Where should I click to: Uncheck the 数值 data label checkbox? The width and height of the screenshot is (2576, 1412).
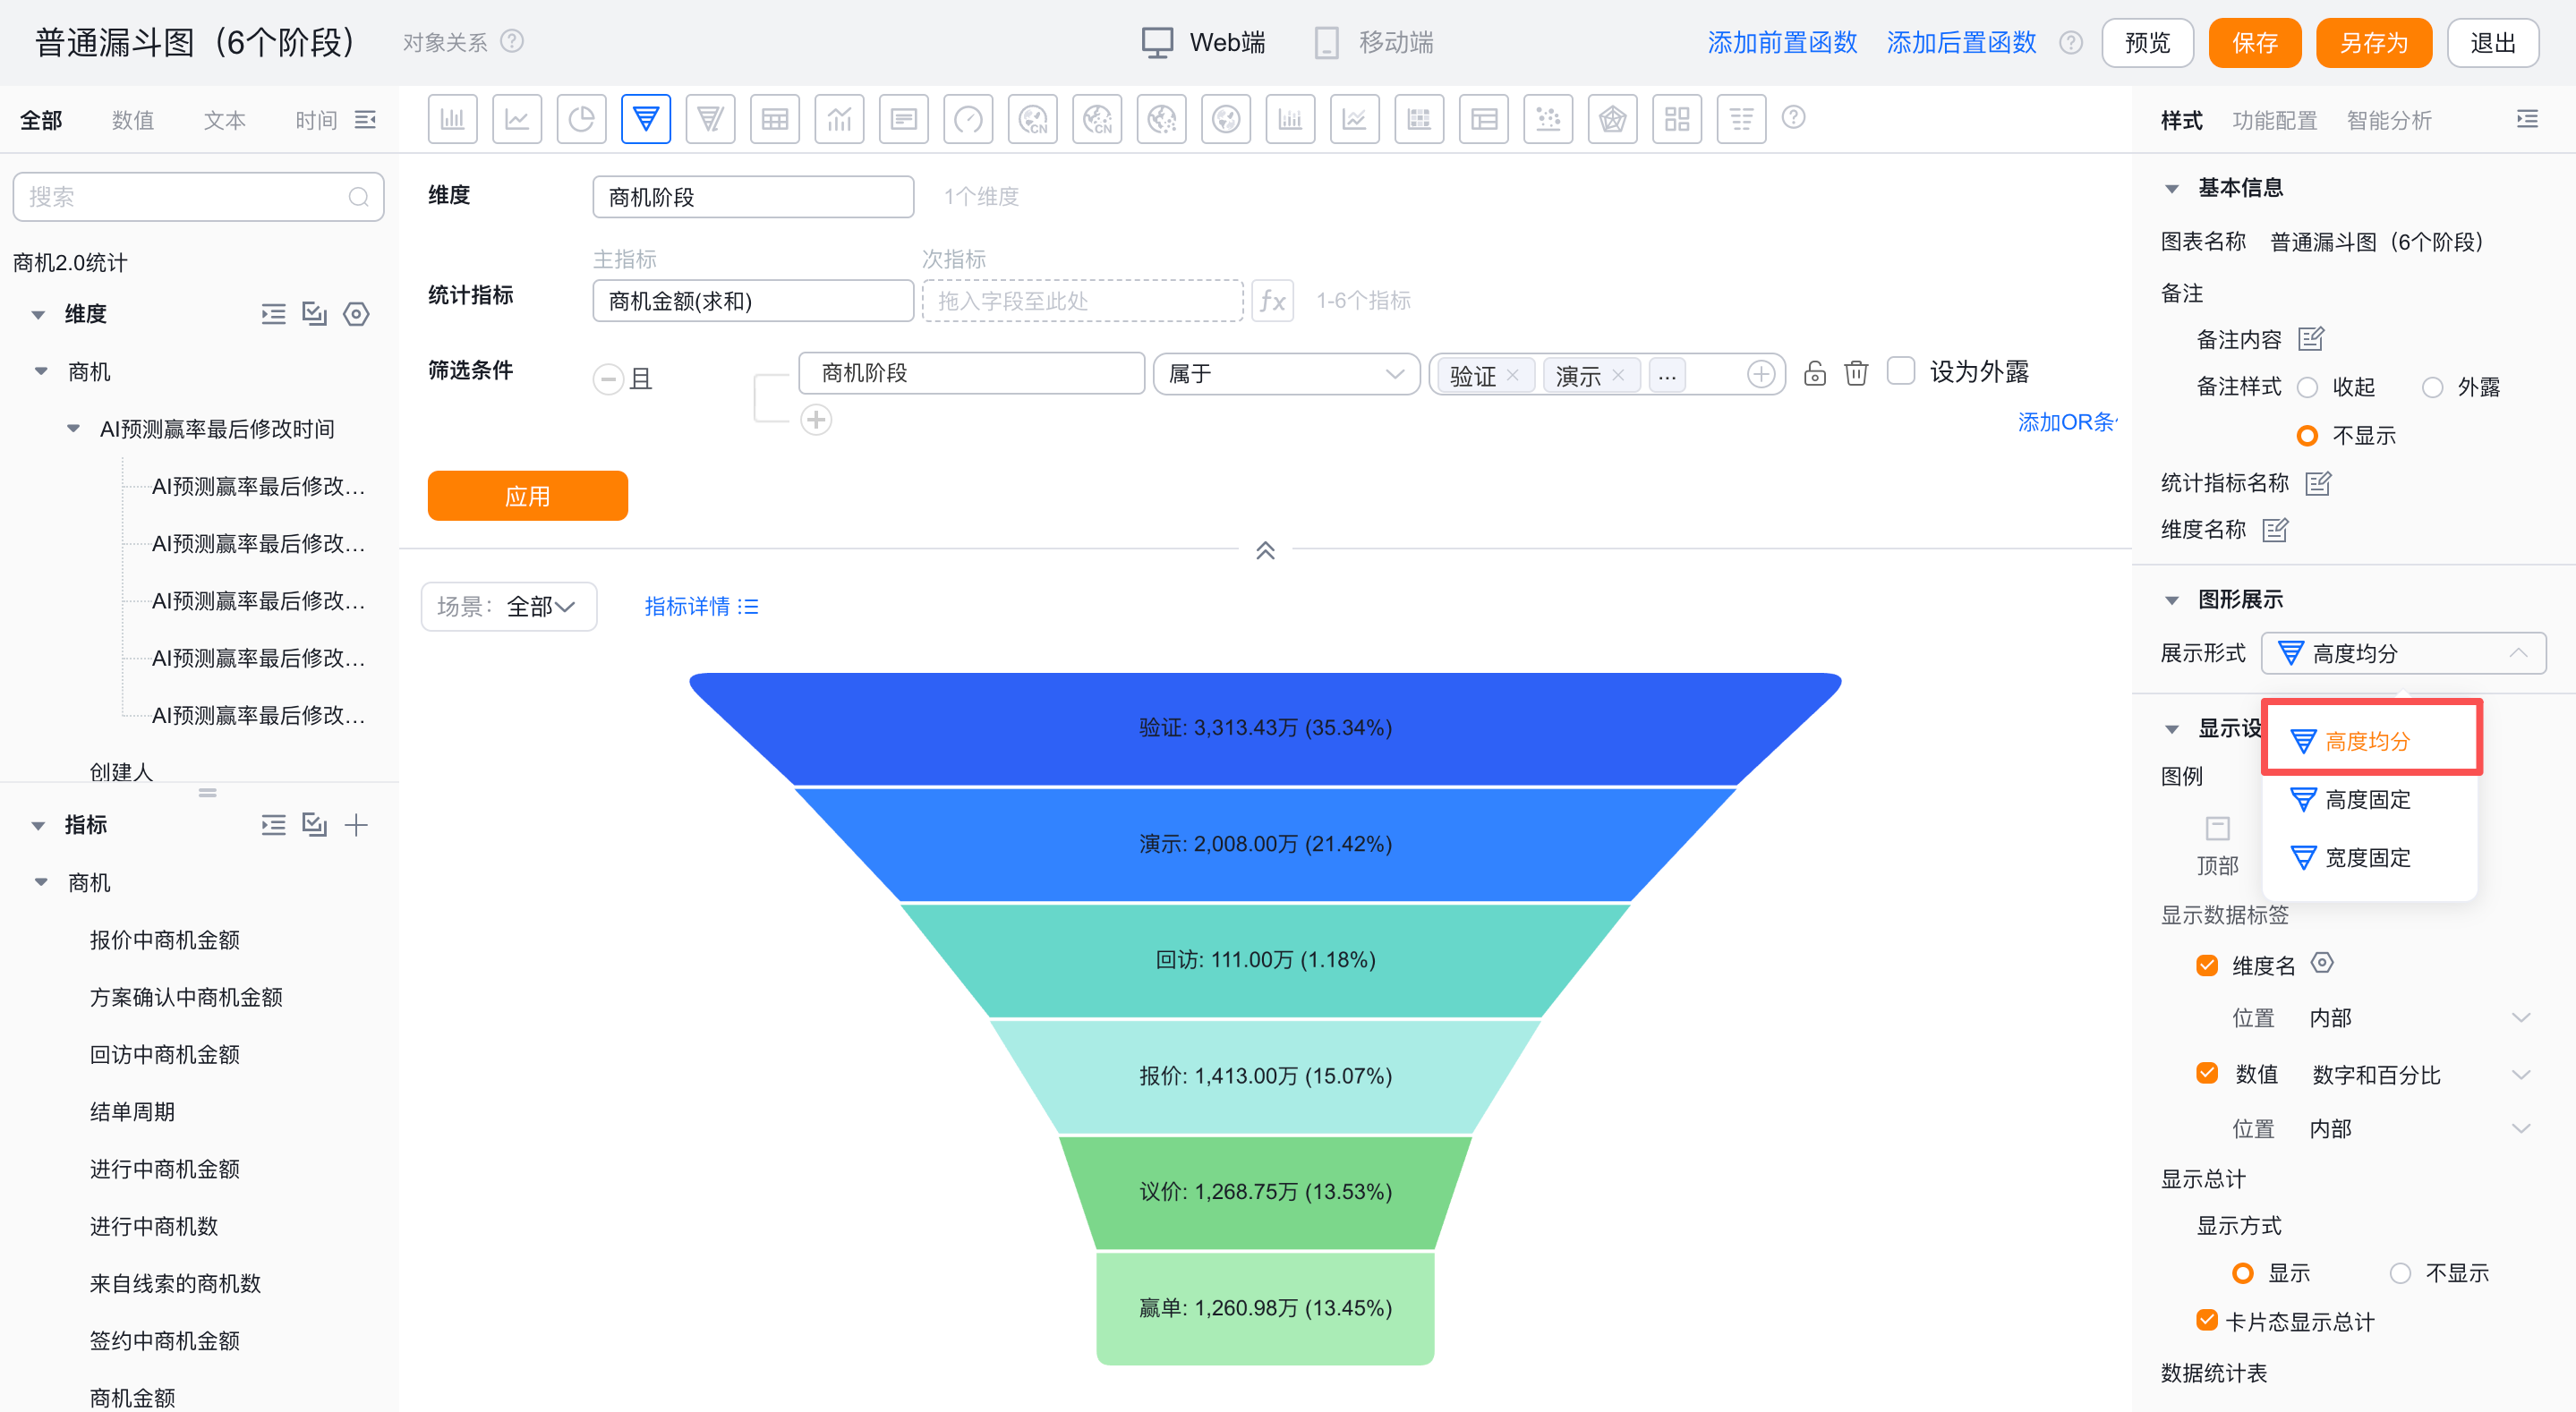pyautogui.click(x=2207, y=1073)
